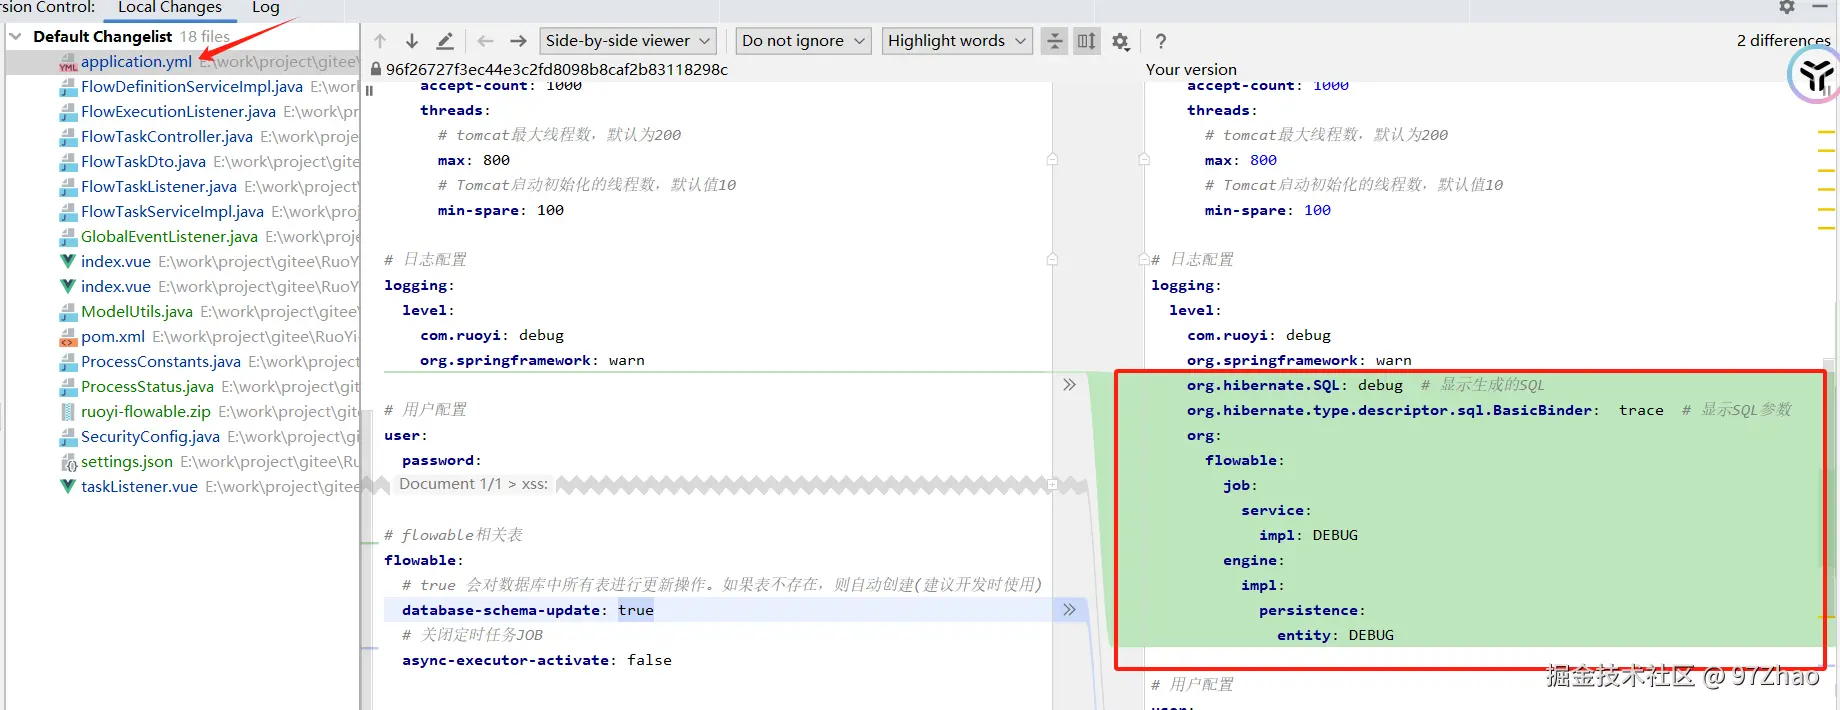The height and width of the screenshot is (710, 1840).
Task: Open version control panel gear options
Action: click(1787, 7)
